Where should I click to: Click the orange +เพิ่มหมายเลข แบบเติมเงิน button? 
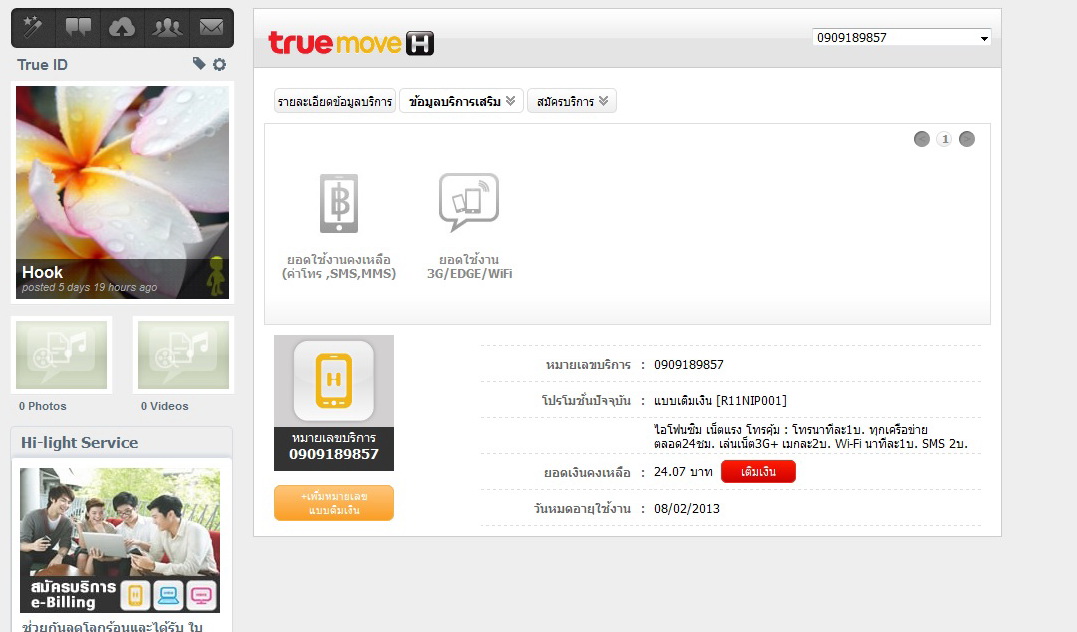(x=334, y=503)
